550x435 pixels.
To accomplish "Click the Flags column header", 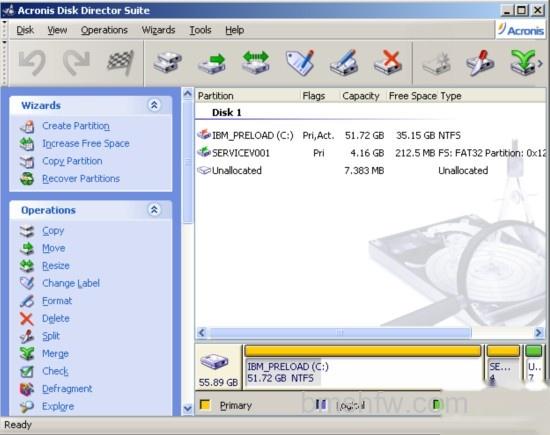I will pos(314,96).
